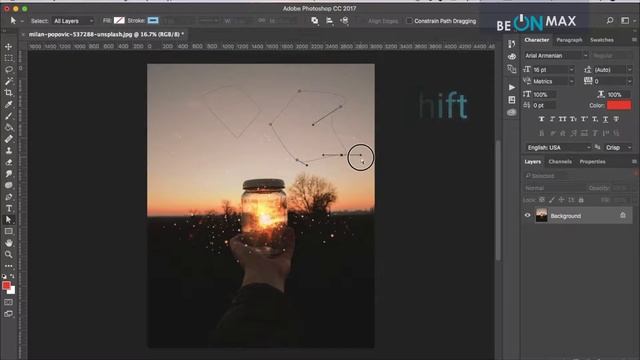This screenshot has width=640, height=360.
Task: Toggle Small Caps style
Action: tap(573, 119)
